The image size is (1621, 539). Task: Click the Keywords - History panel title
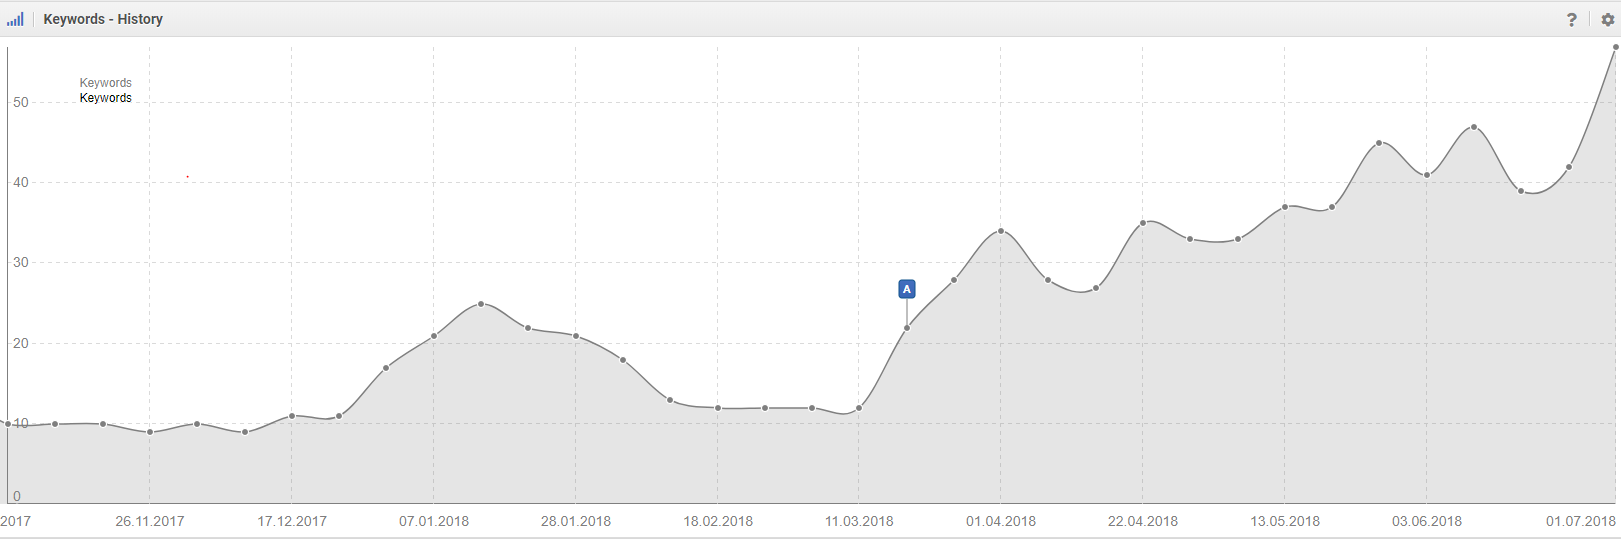coord(103,19)
